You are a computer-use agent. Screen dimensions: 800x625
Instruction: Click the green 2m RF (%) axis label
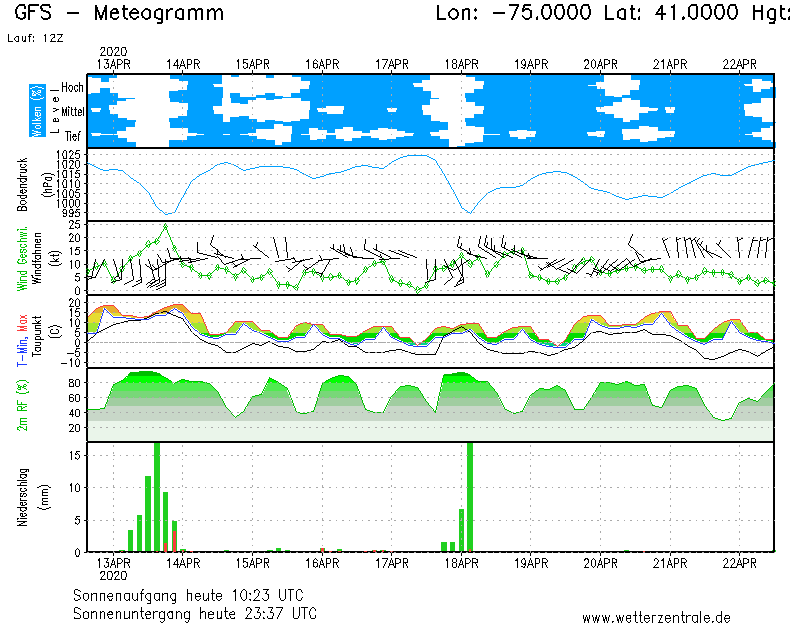22,405
